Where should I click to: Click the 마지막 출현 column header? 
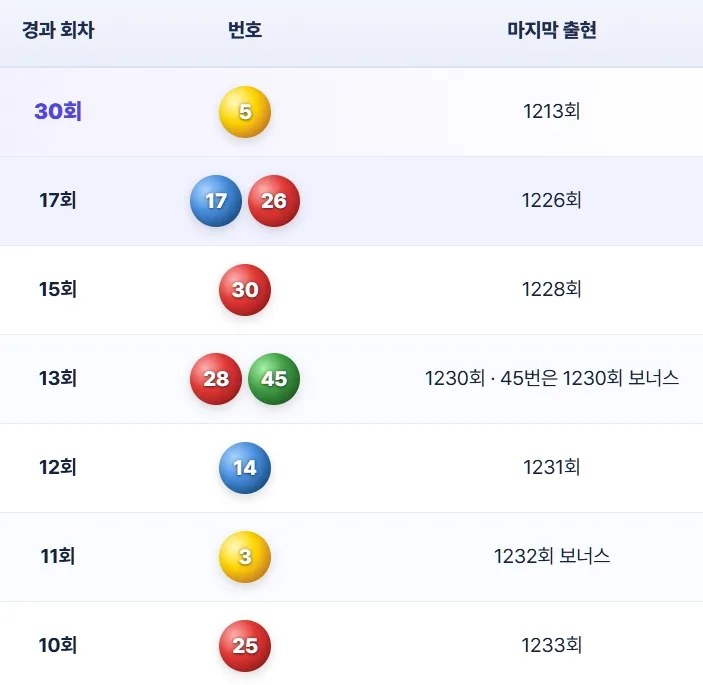[551, 30]
